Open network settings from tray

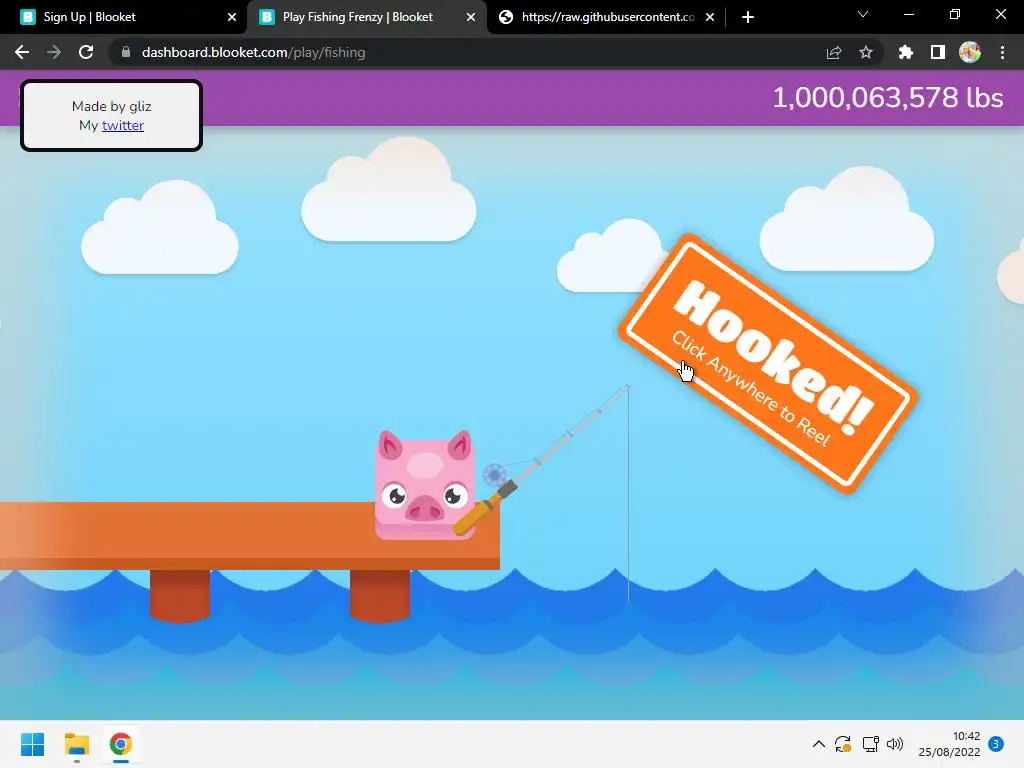point(870,744)
